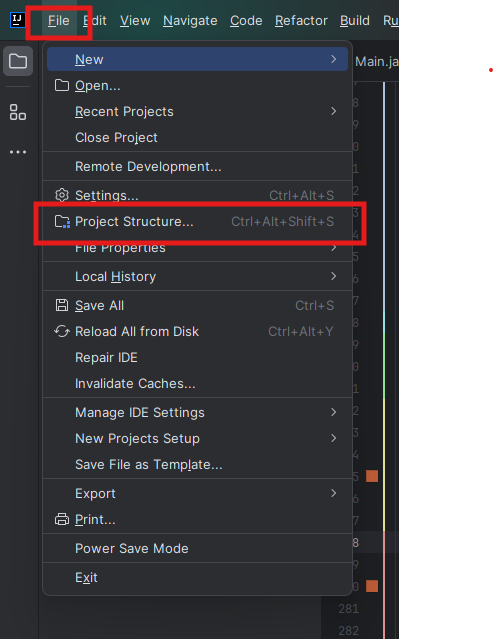Expand the Recent Projects submenu arrow
This screenshot has width=493, height=639.
pyautogui.click(x=334, y=111)
